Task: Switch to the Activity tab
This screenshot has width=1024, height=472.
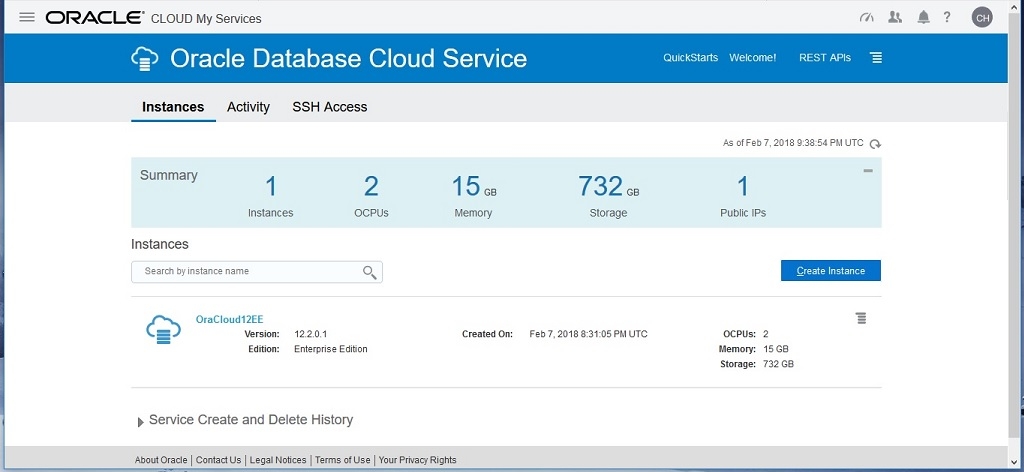Action: [x=248, y=107]
